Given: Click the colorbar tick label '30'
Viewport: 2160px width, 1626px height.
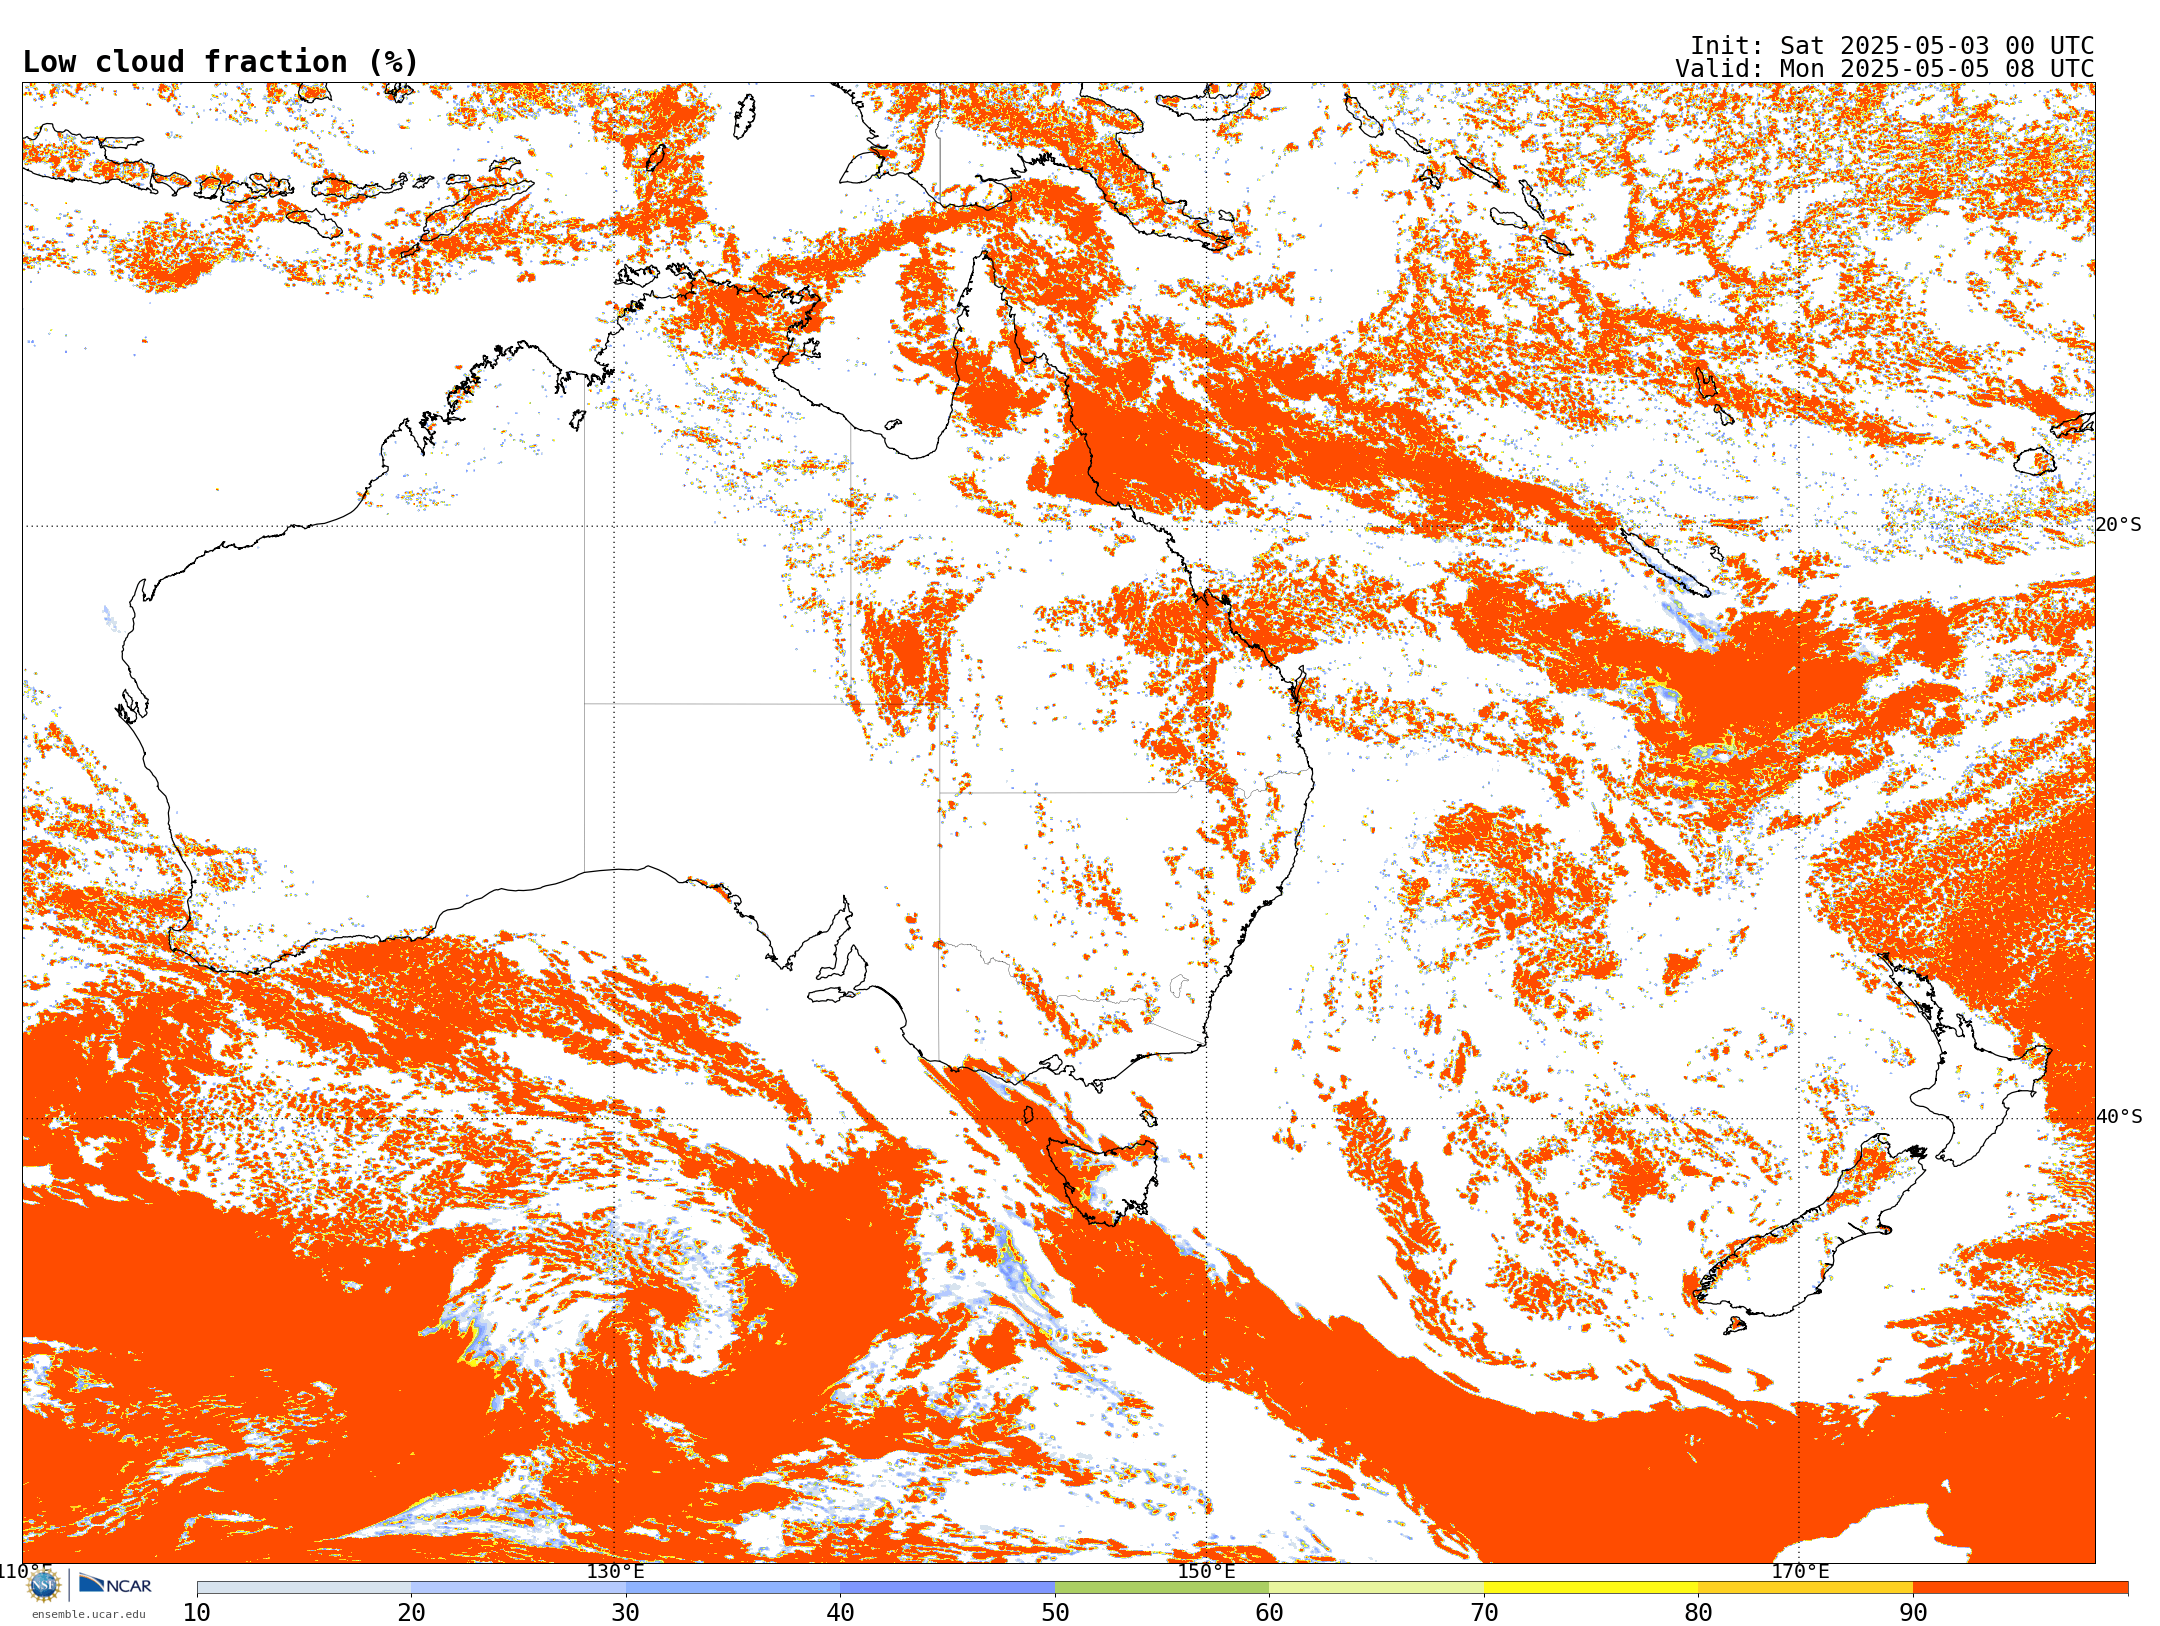Looking at the screenshot, I should (x=626, y=1613).
